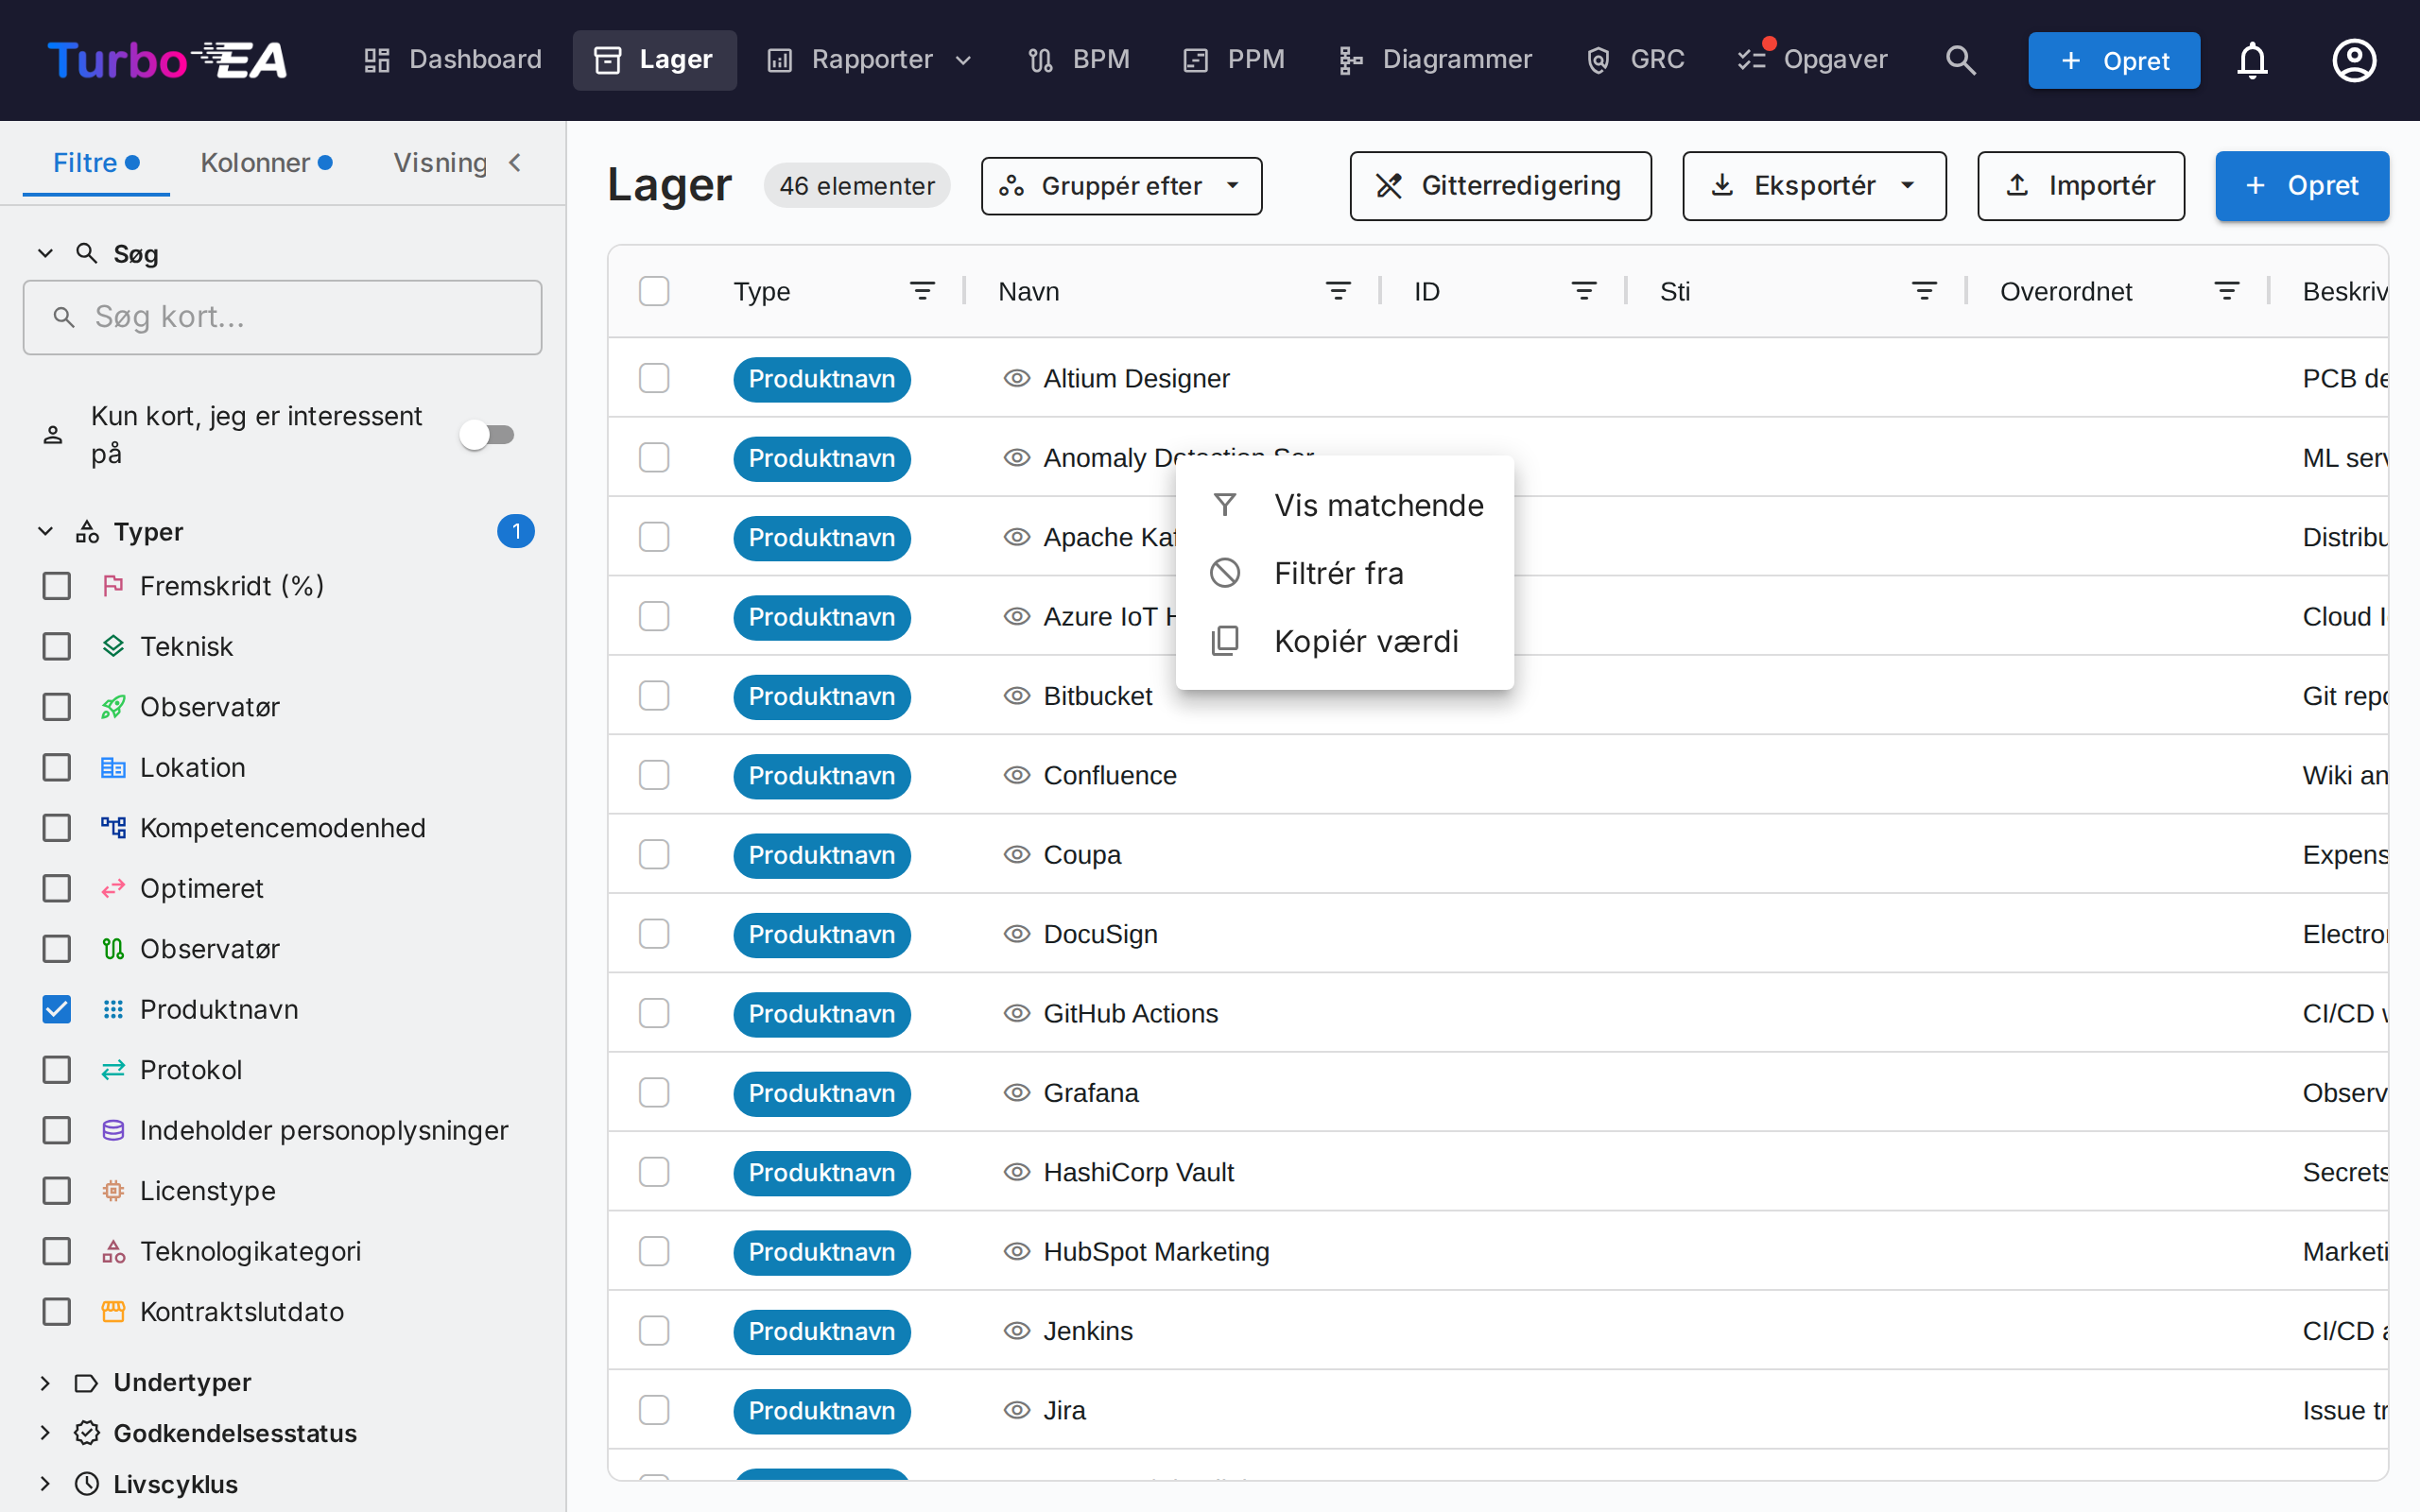Screen dimensions: 2420x1512
Task: Click the Turbo EA logo
Action: pos(167,60)
